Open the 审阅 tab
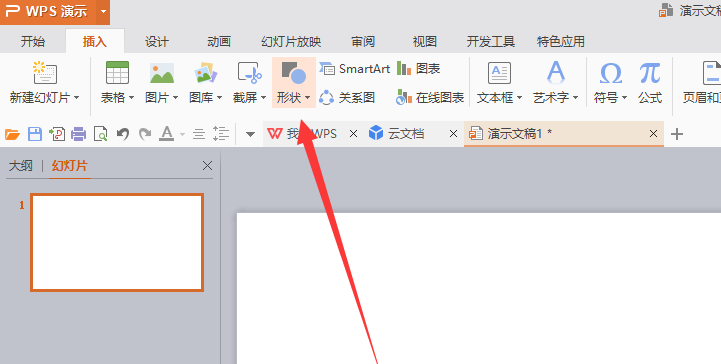 [363, 41]
